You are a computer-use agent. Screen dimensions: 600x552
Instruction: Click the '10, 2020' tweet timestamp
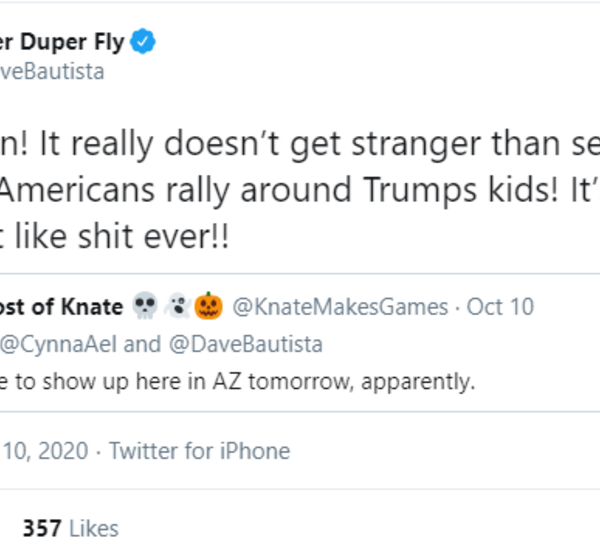click(x=45, y=451)
